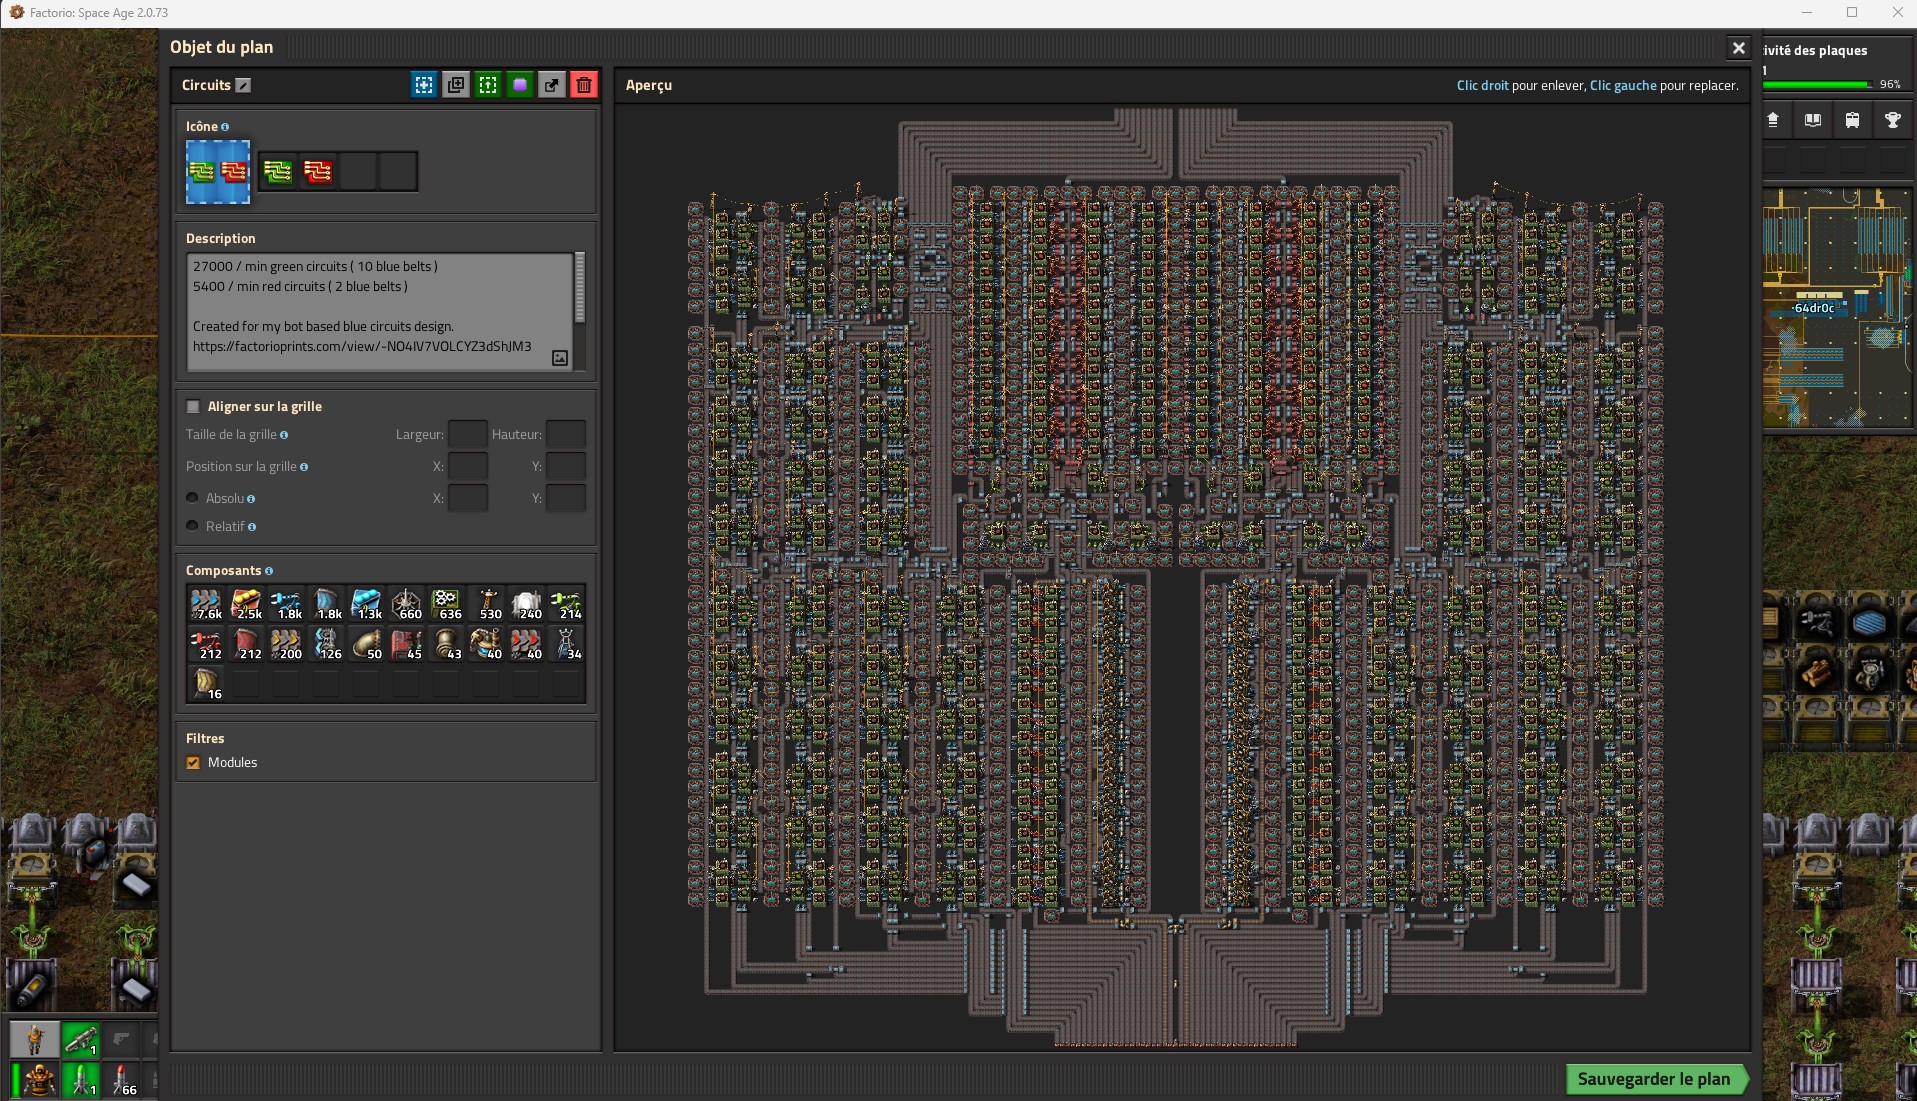This screenshot has width=1917, height=1101.
Task: Uncheck the Modules filter checkbox
Action: [x=194, y=763]
